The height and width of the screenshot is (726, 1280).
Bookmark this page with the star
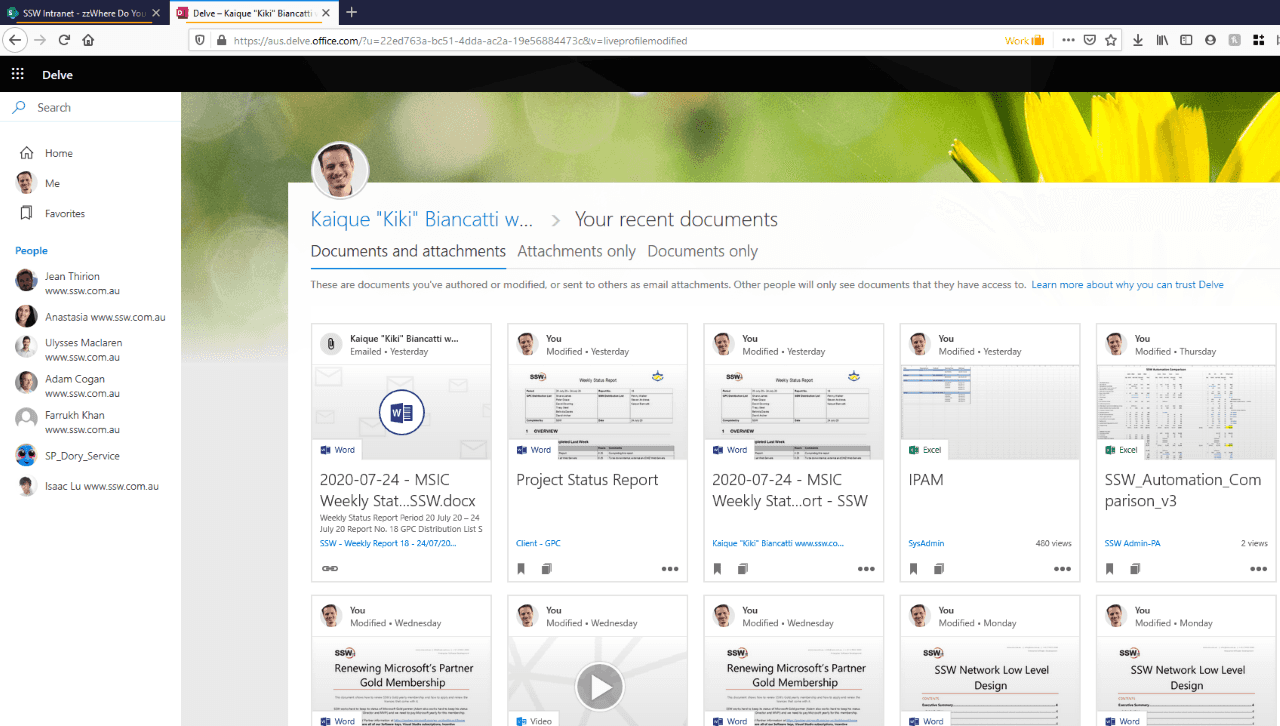click(x=1111, y=40)
